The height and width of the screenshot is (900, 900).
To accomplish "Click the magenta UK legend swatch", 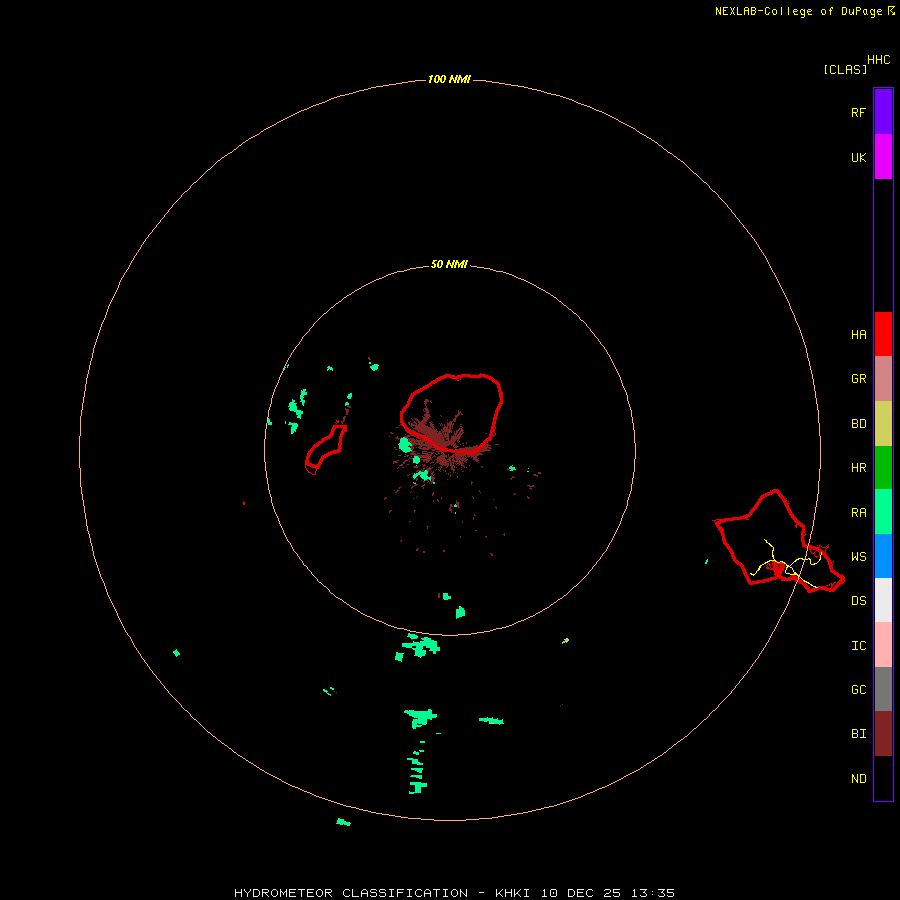I will 883,157.
